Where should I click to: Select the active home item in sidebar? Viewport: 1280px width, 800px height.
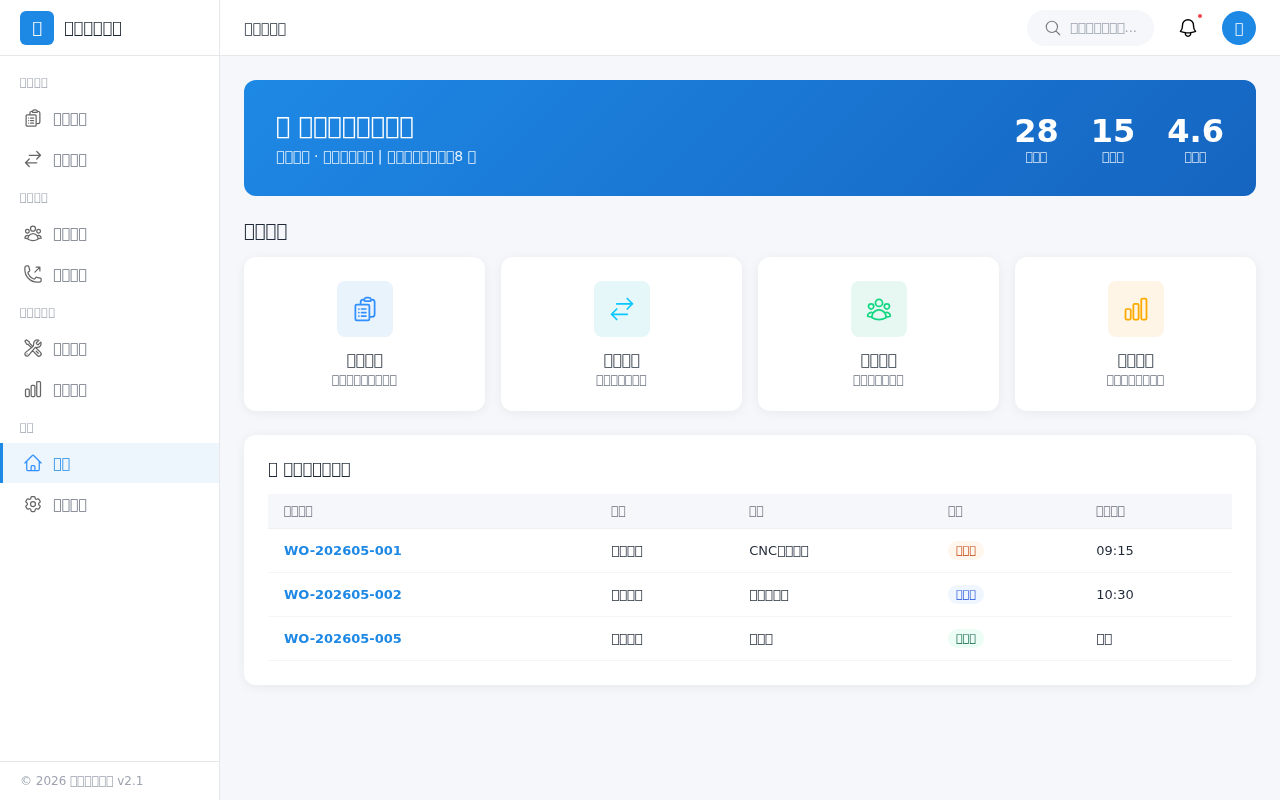[x=109, y=463]
